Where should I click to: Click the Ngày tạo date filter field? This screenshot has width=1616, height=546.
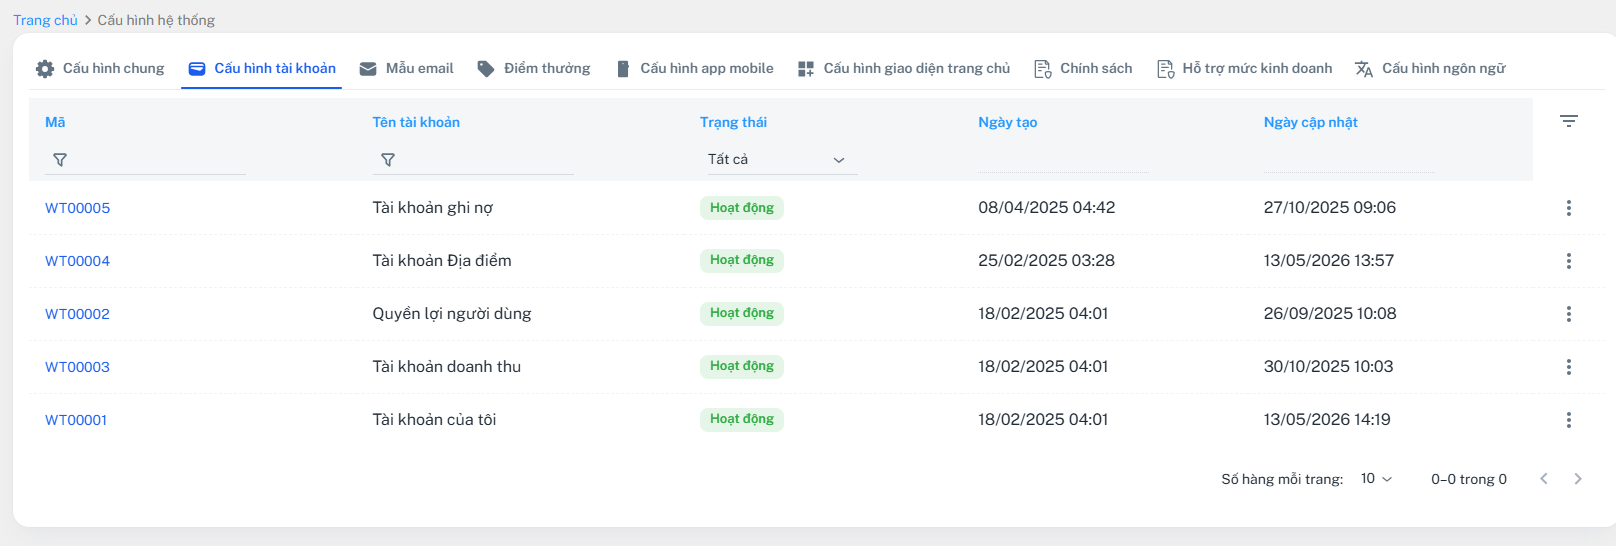(x=1063, y=160)
